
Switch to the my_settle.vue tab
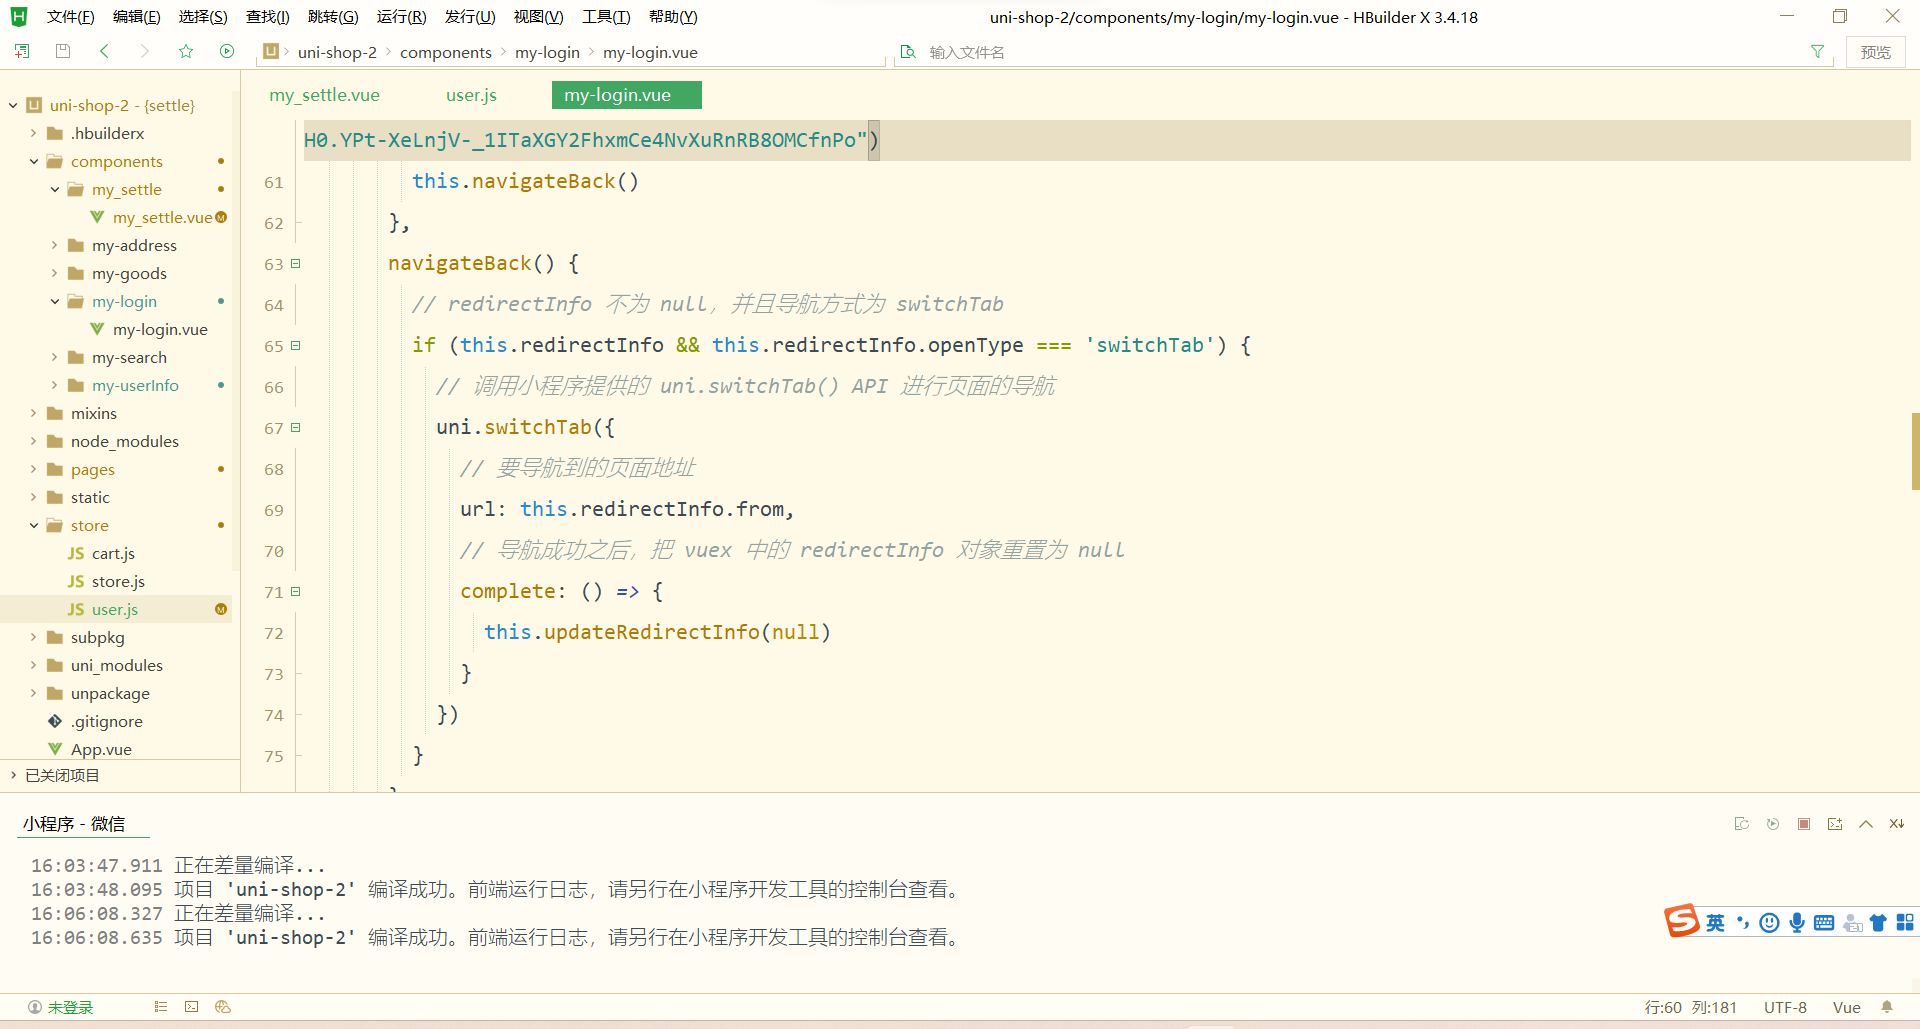click(323, 95)
